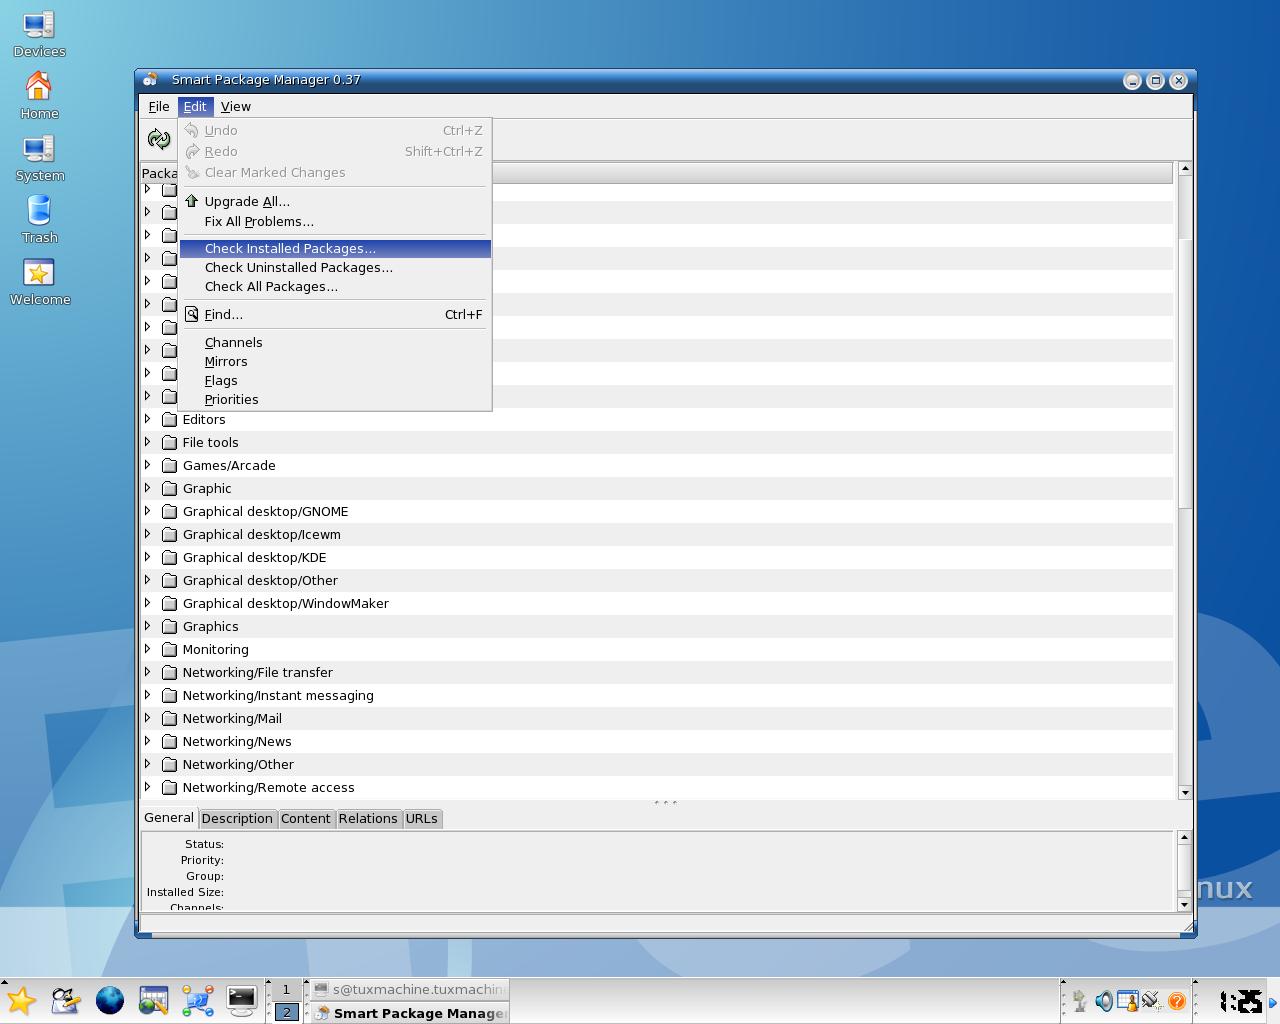This screenshot has height=1024, width=1280.
Task: Choose Check Uninstalled Packages...
Action: click(x=335, y=268)
